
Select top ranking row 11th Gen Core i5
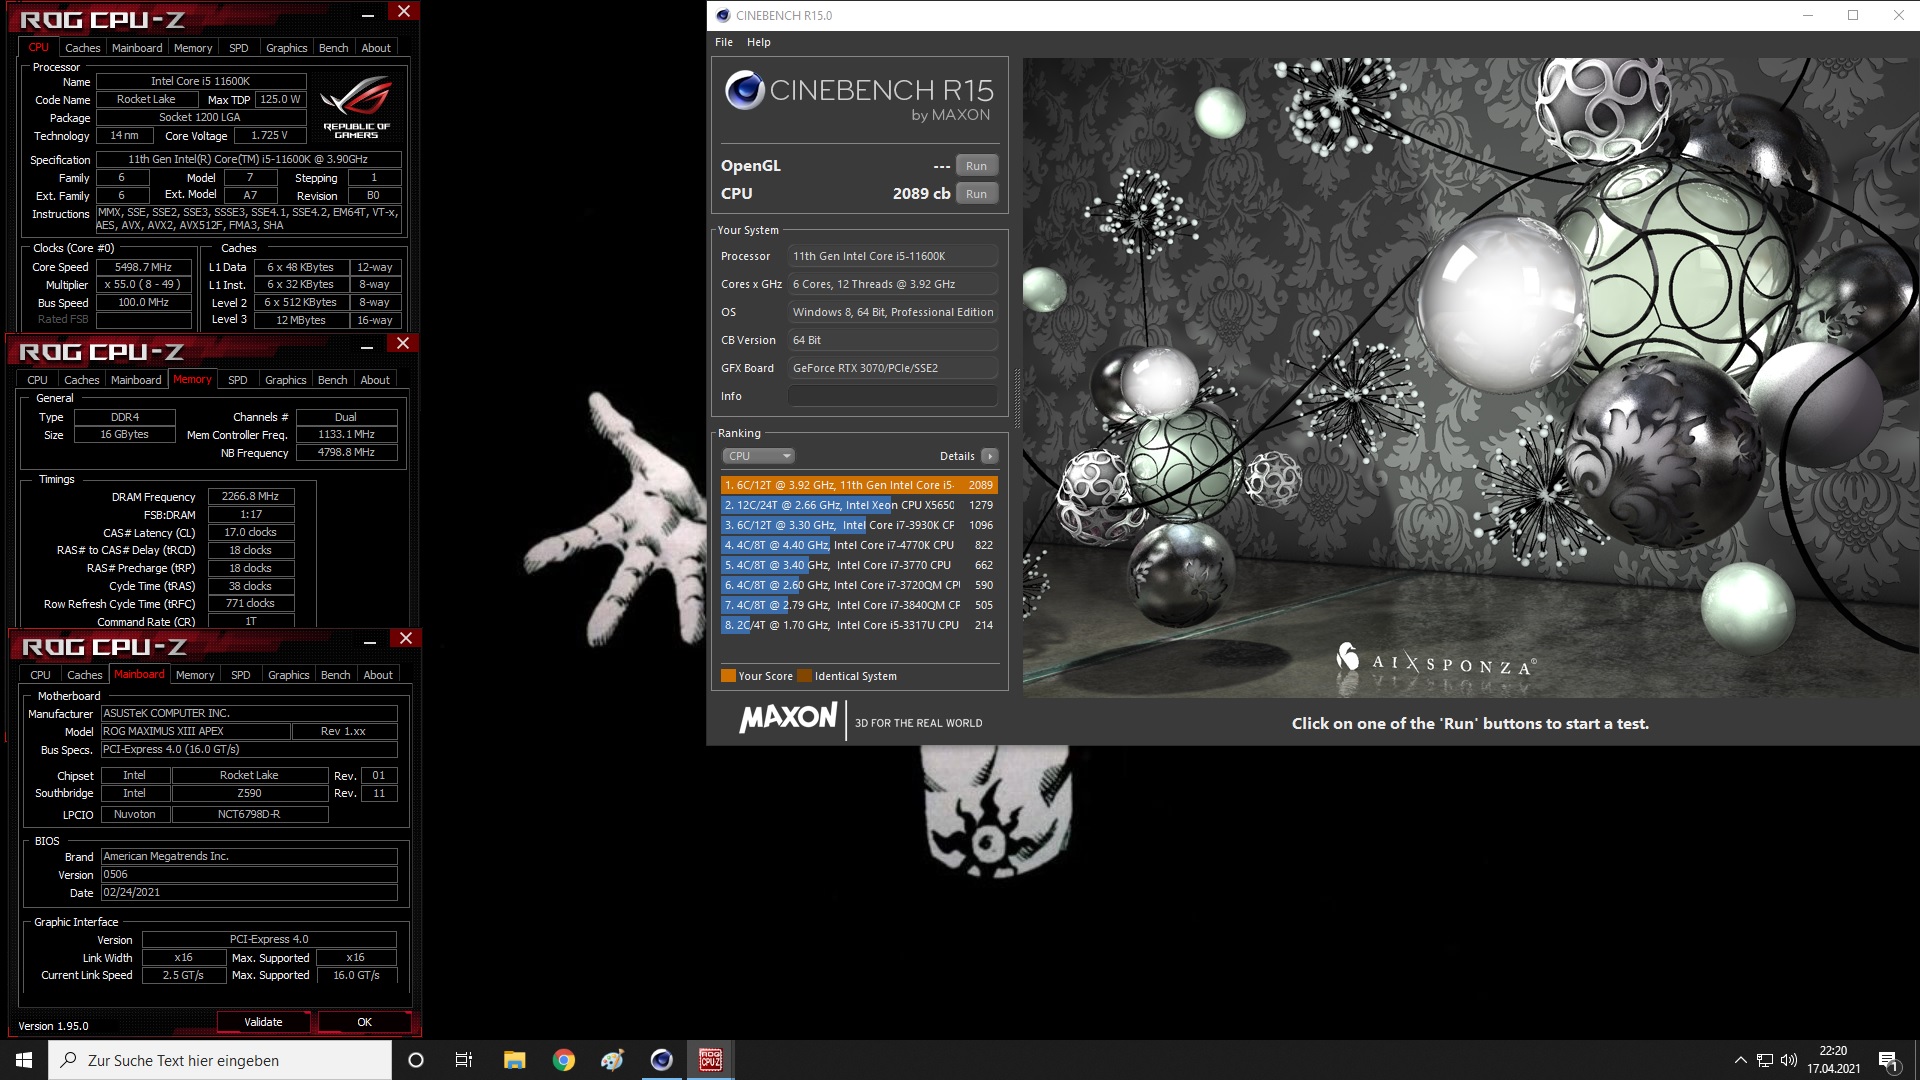[x=859, y=485]
